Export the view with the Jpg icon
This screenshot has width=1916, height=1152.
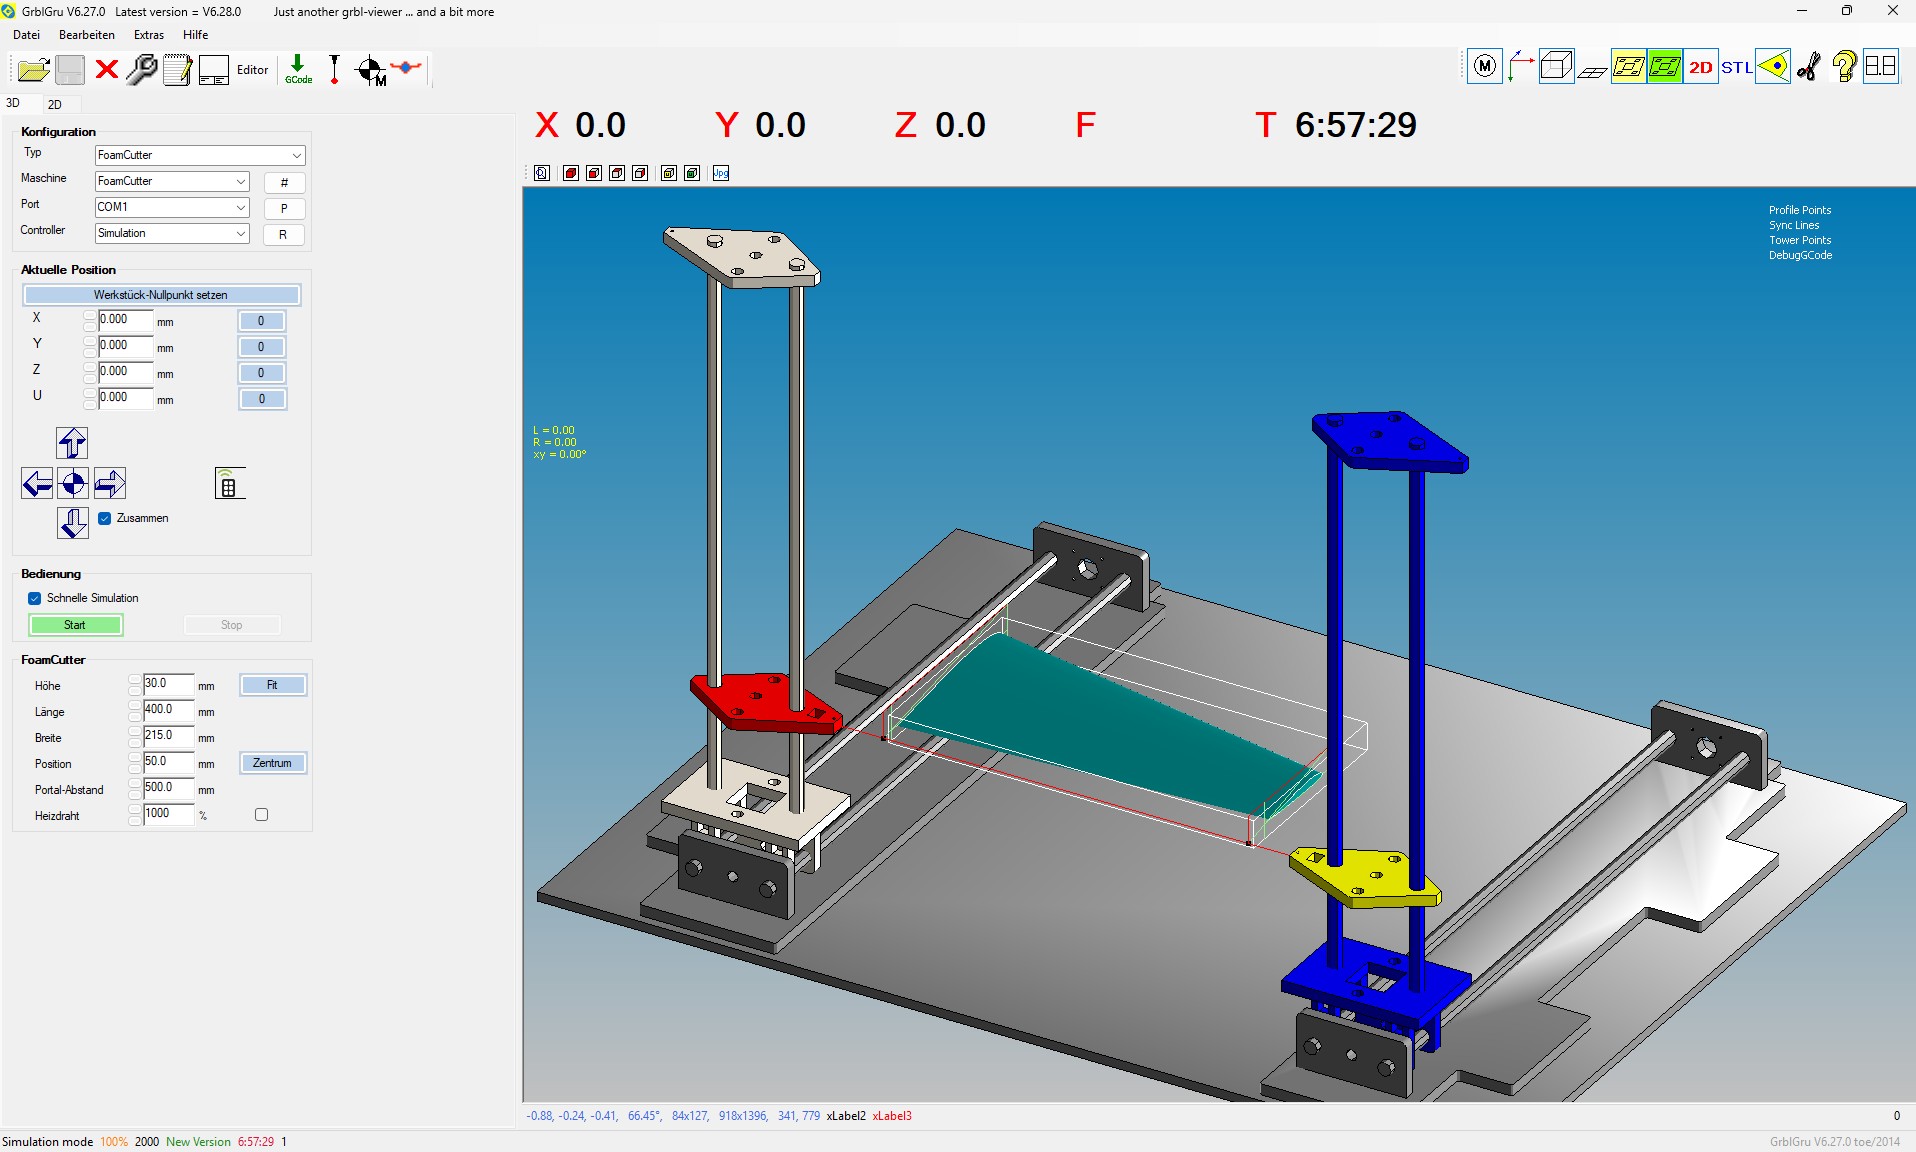tap(721, 173)
